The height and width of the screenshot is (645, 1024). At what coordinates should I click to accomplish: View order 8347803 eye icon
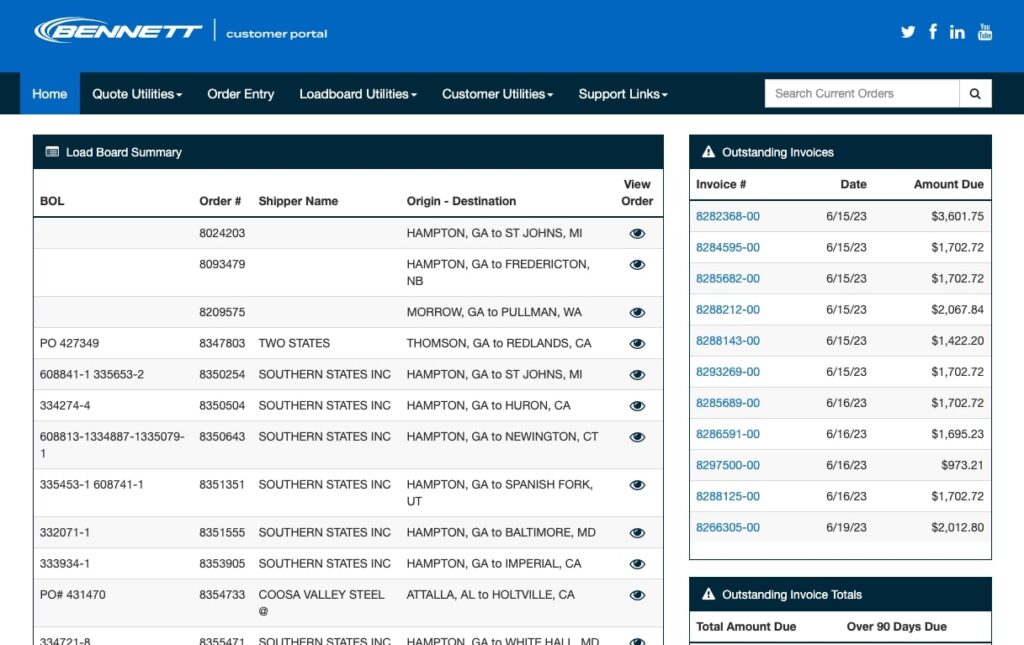coord(637,344)
